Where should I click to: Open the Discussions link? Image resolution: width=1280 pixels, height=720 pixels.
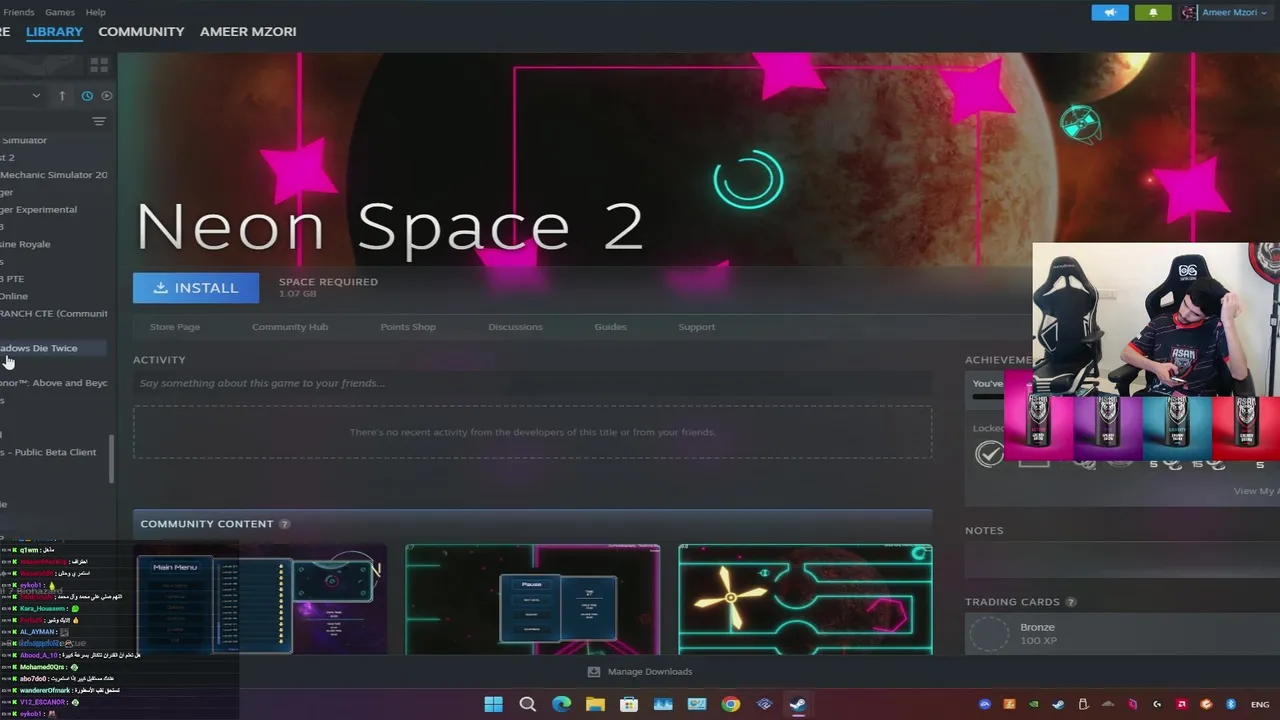515,327
